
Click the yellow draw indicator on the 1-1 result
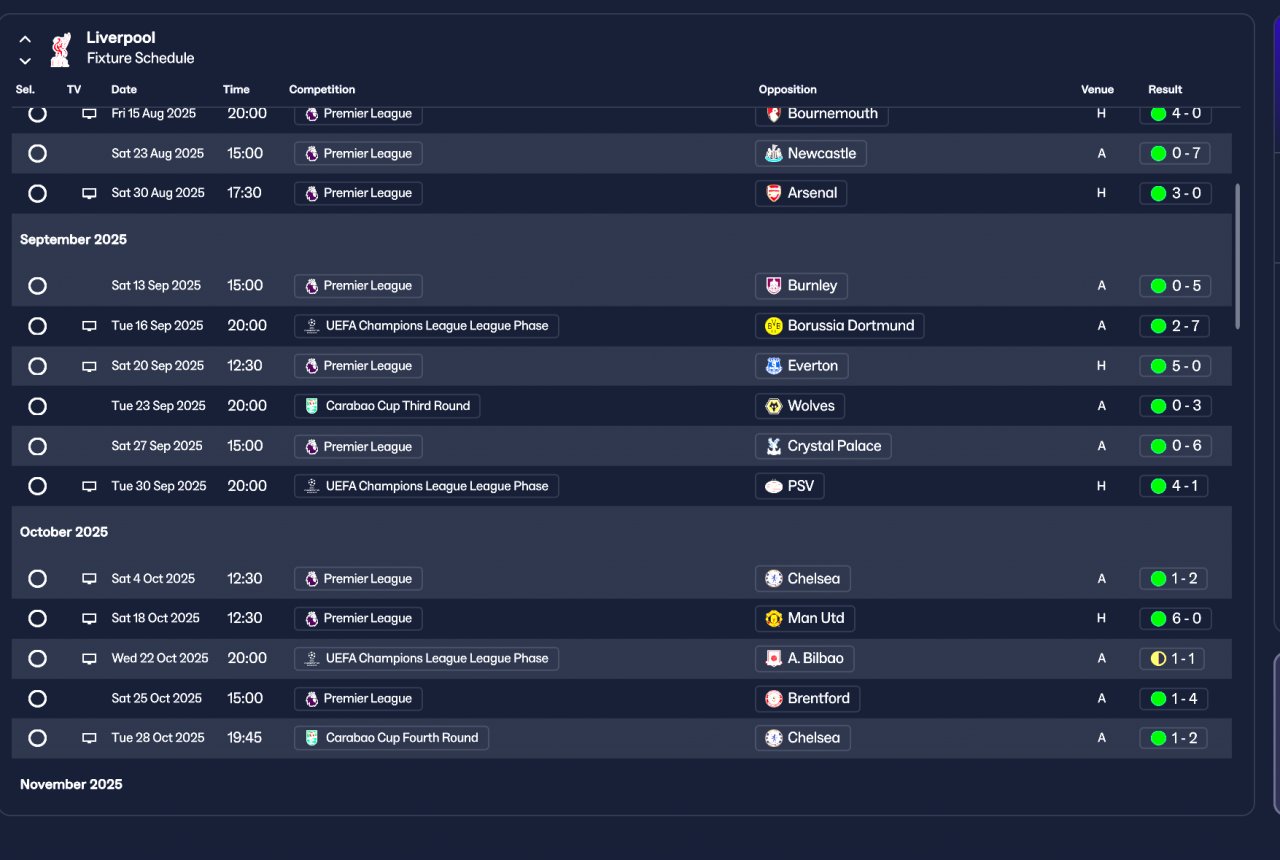point(1158,658)
